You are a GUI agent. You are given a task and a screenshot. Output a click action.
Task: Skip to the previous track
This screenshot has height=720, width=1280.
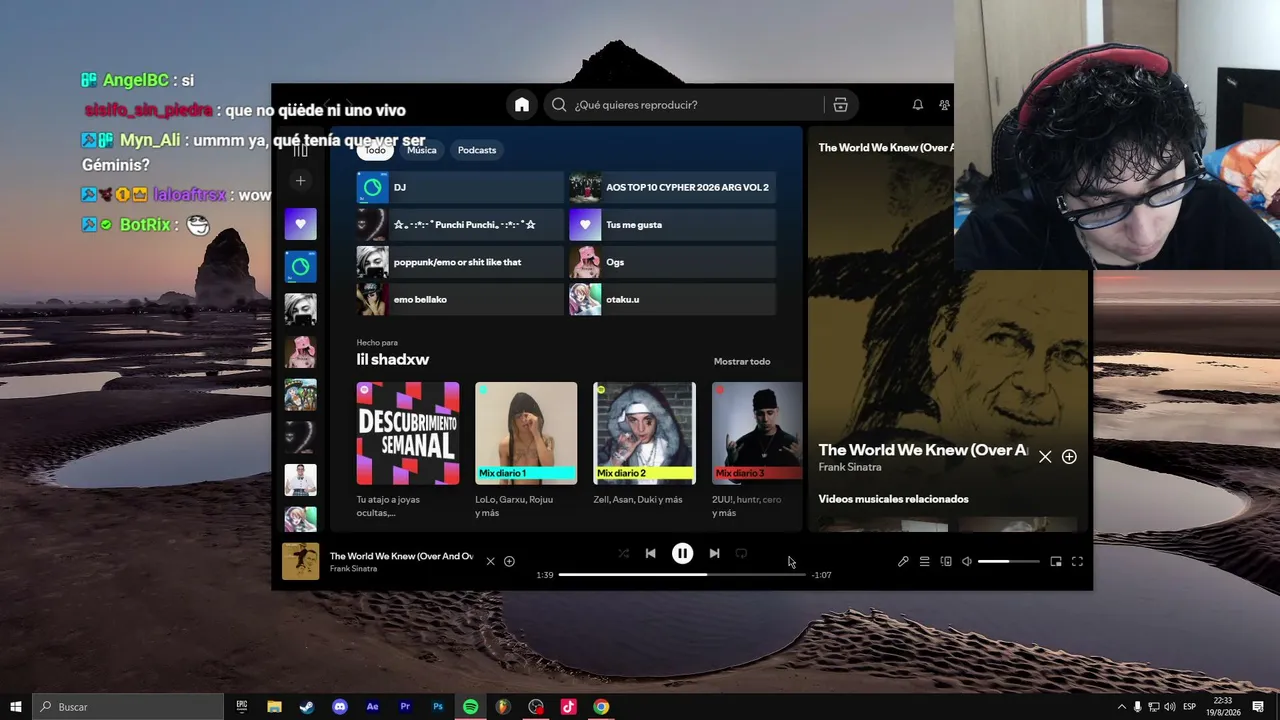pyautogui.click(x=650, y=553)
